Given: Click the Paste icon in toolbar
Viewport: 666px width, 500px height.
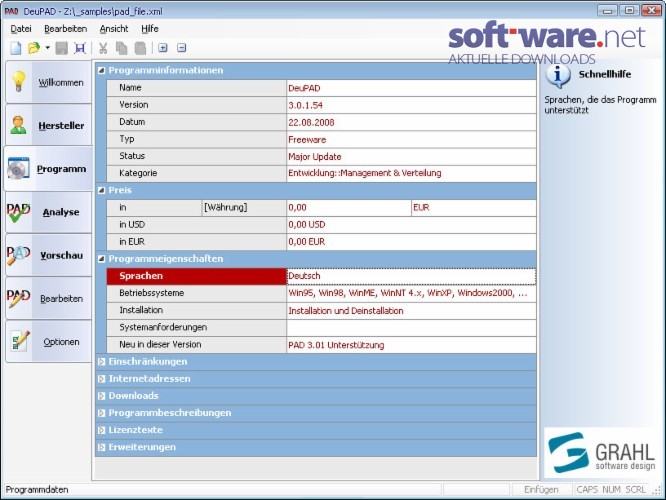Looking at the screenshot, I should click(141, 48).
